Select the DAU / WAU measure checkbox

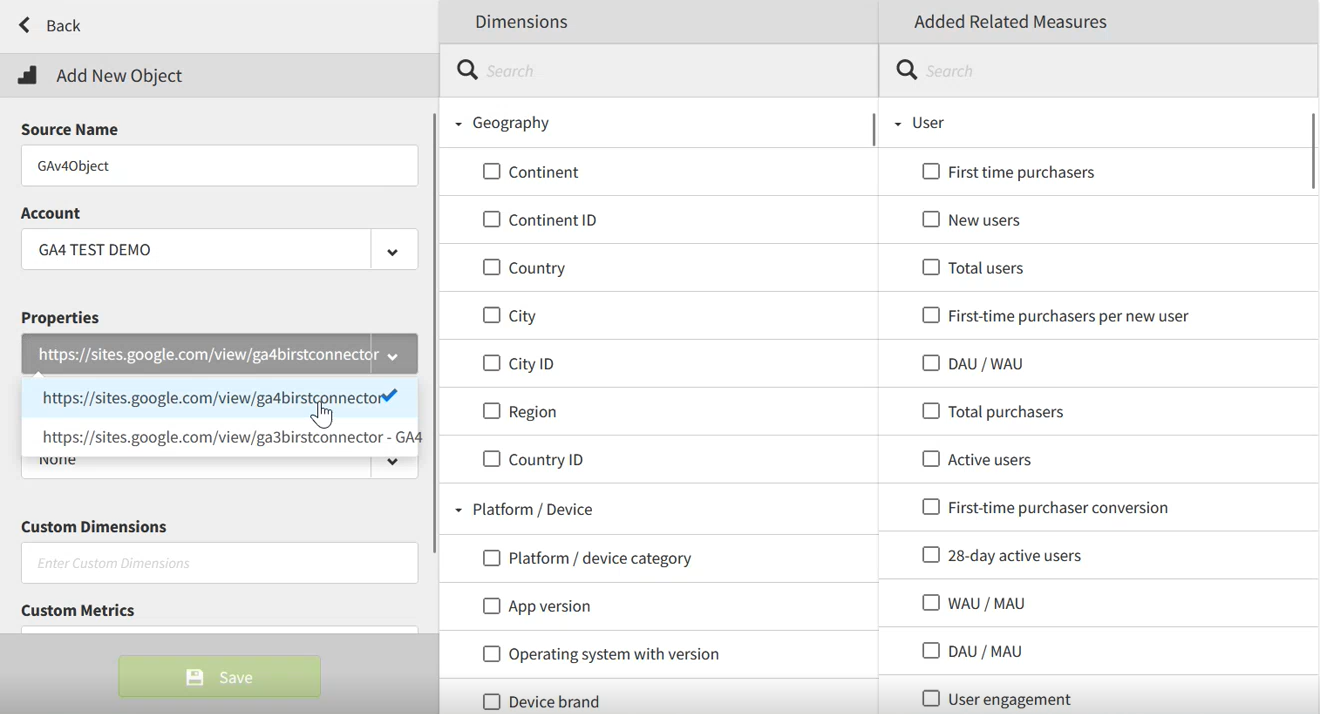[x=931, y=364]
